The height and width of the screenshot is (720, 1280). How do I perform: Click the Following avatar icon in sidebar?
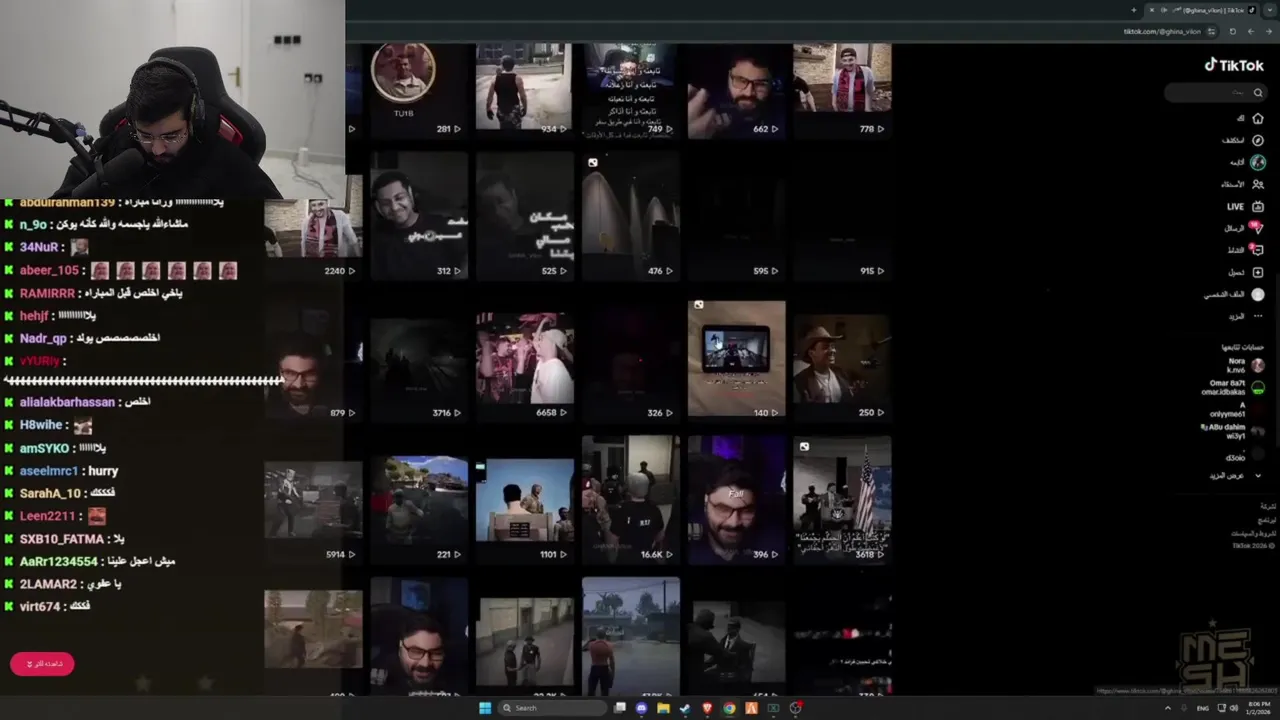[1258, 162]
